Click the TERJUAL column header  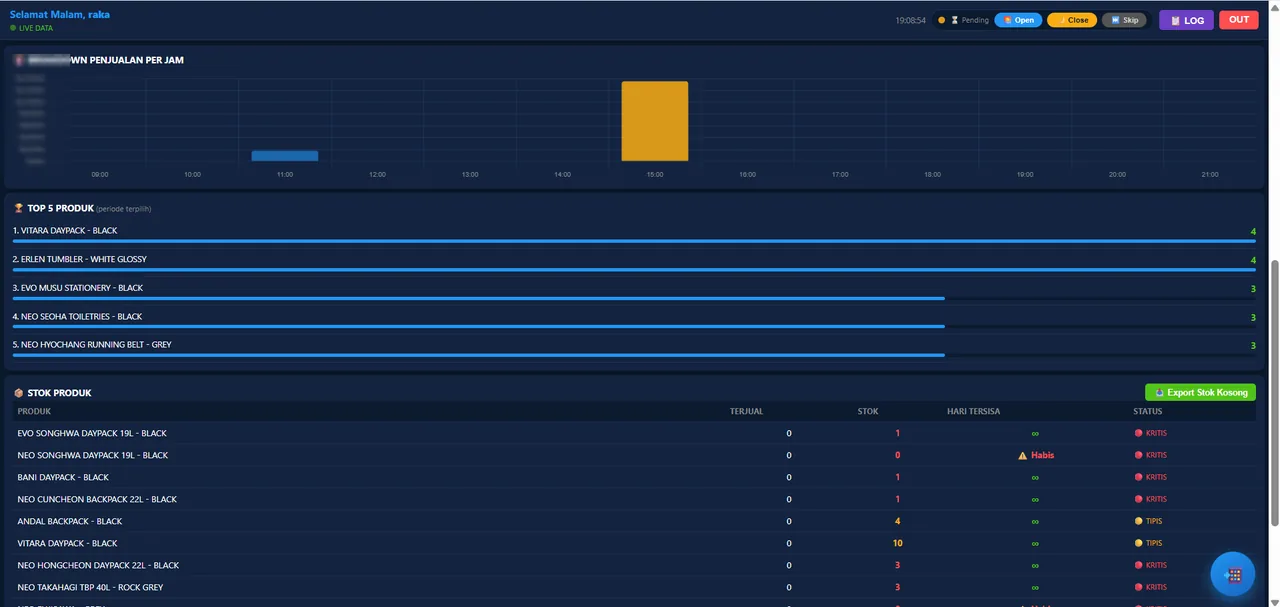[x=746, y=411]
